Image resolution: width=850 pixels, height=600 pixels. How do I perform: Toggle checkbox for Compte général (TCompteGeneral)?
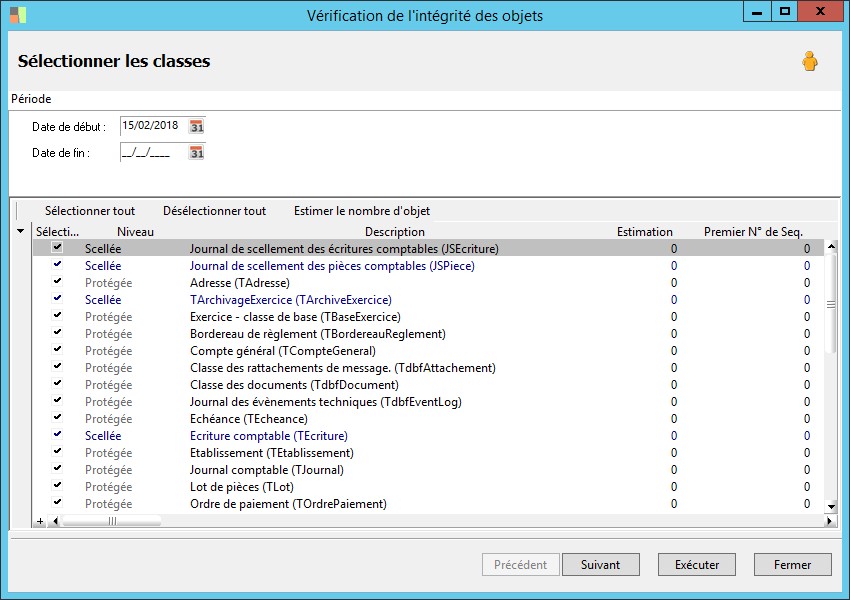[x=57, y=350]
